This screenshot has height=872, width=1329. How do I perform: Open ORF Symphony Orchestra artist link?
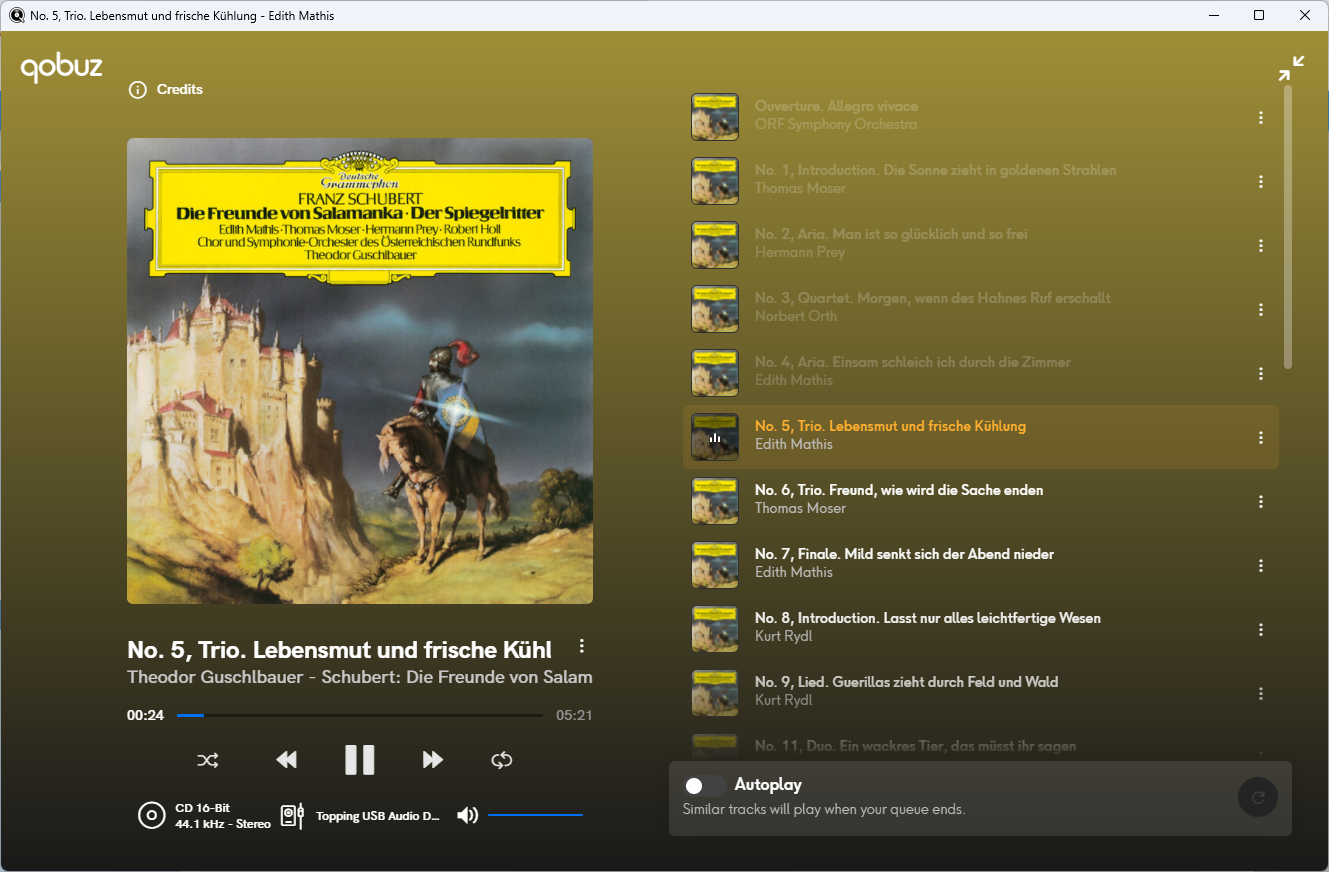click(x=836, y=125)
